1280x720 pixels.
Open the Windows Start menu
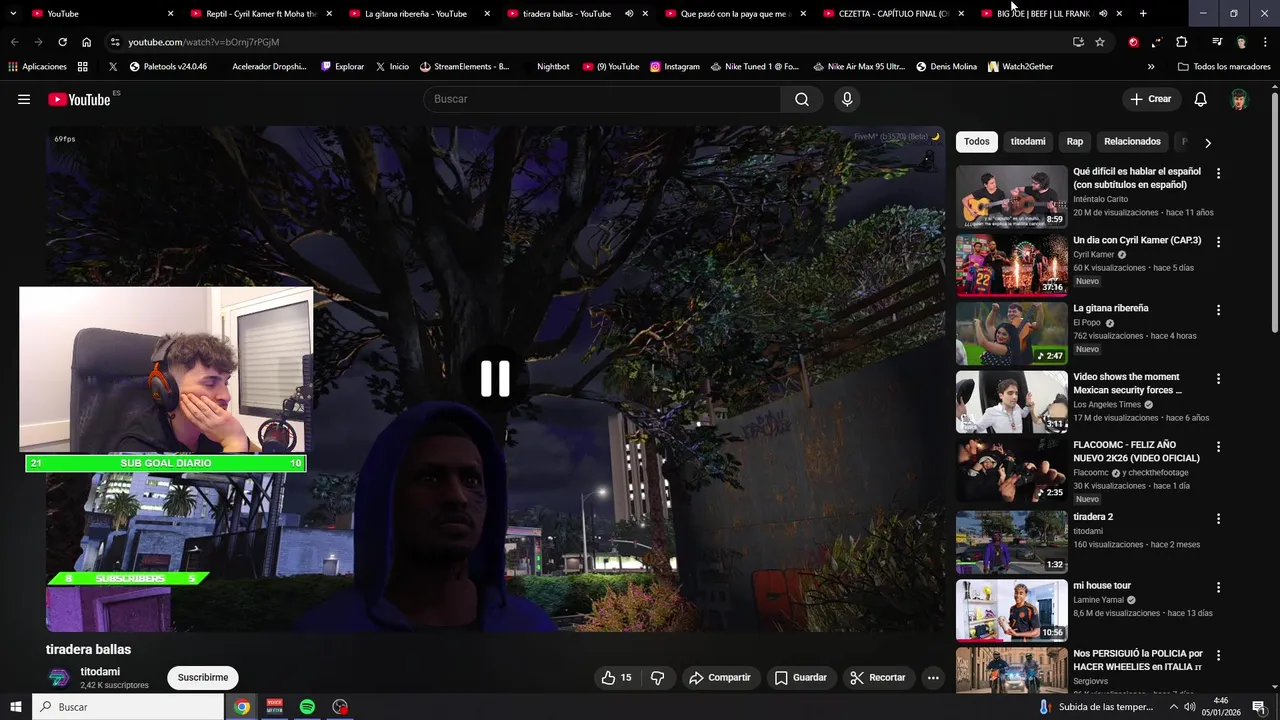coord(15,707)
